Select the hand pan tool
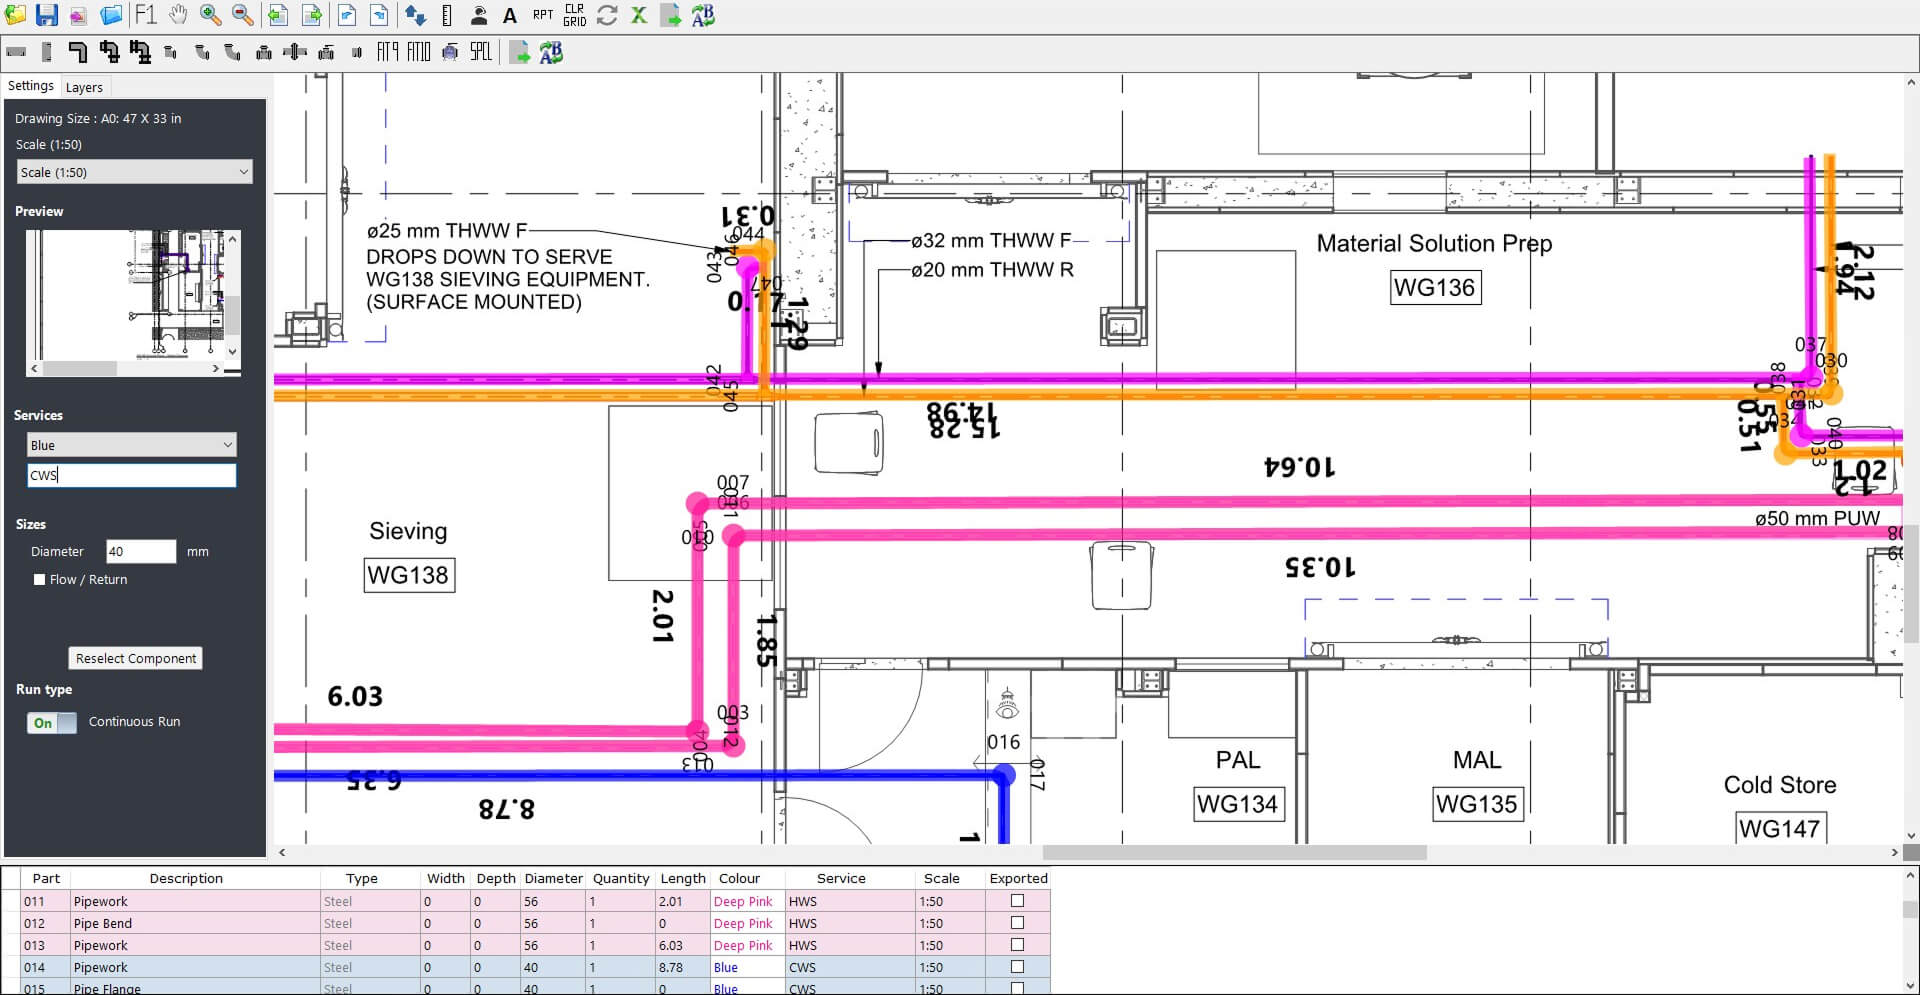This screenshot has height=995, width=1920. point(178,15)
